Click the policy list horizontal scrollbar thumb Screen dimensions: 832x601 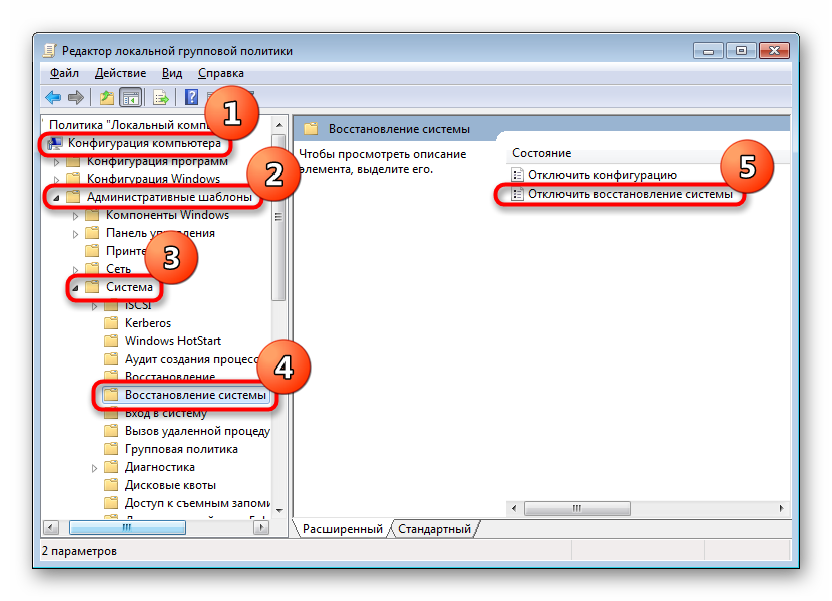click(x=577, y=508)
